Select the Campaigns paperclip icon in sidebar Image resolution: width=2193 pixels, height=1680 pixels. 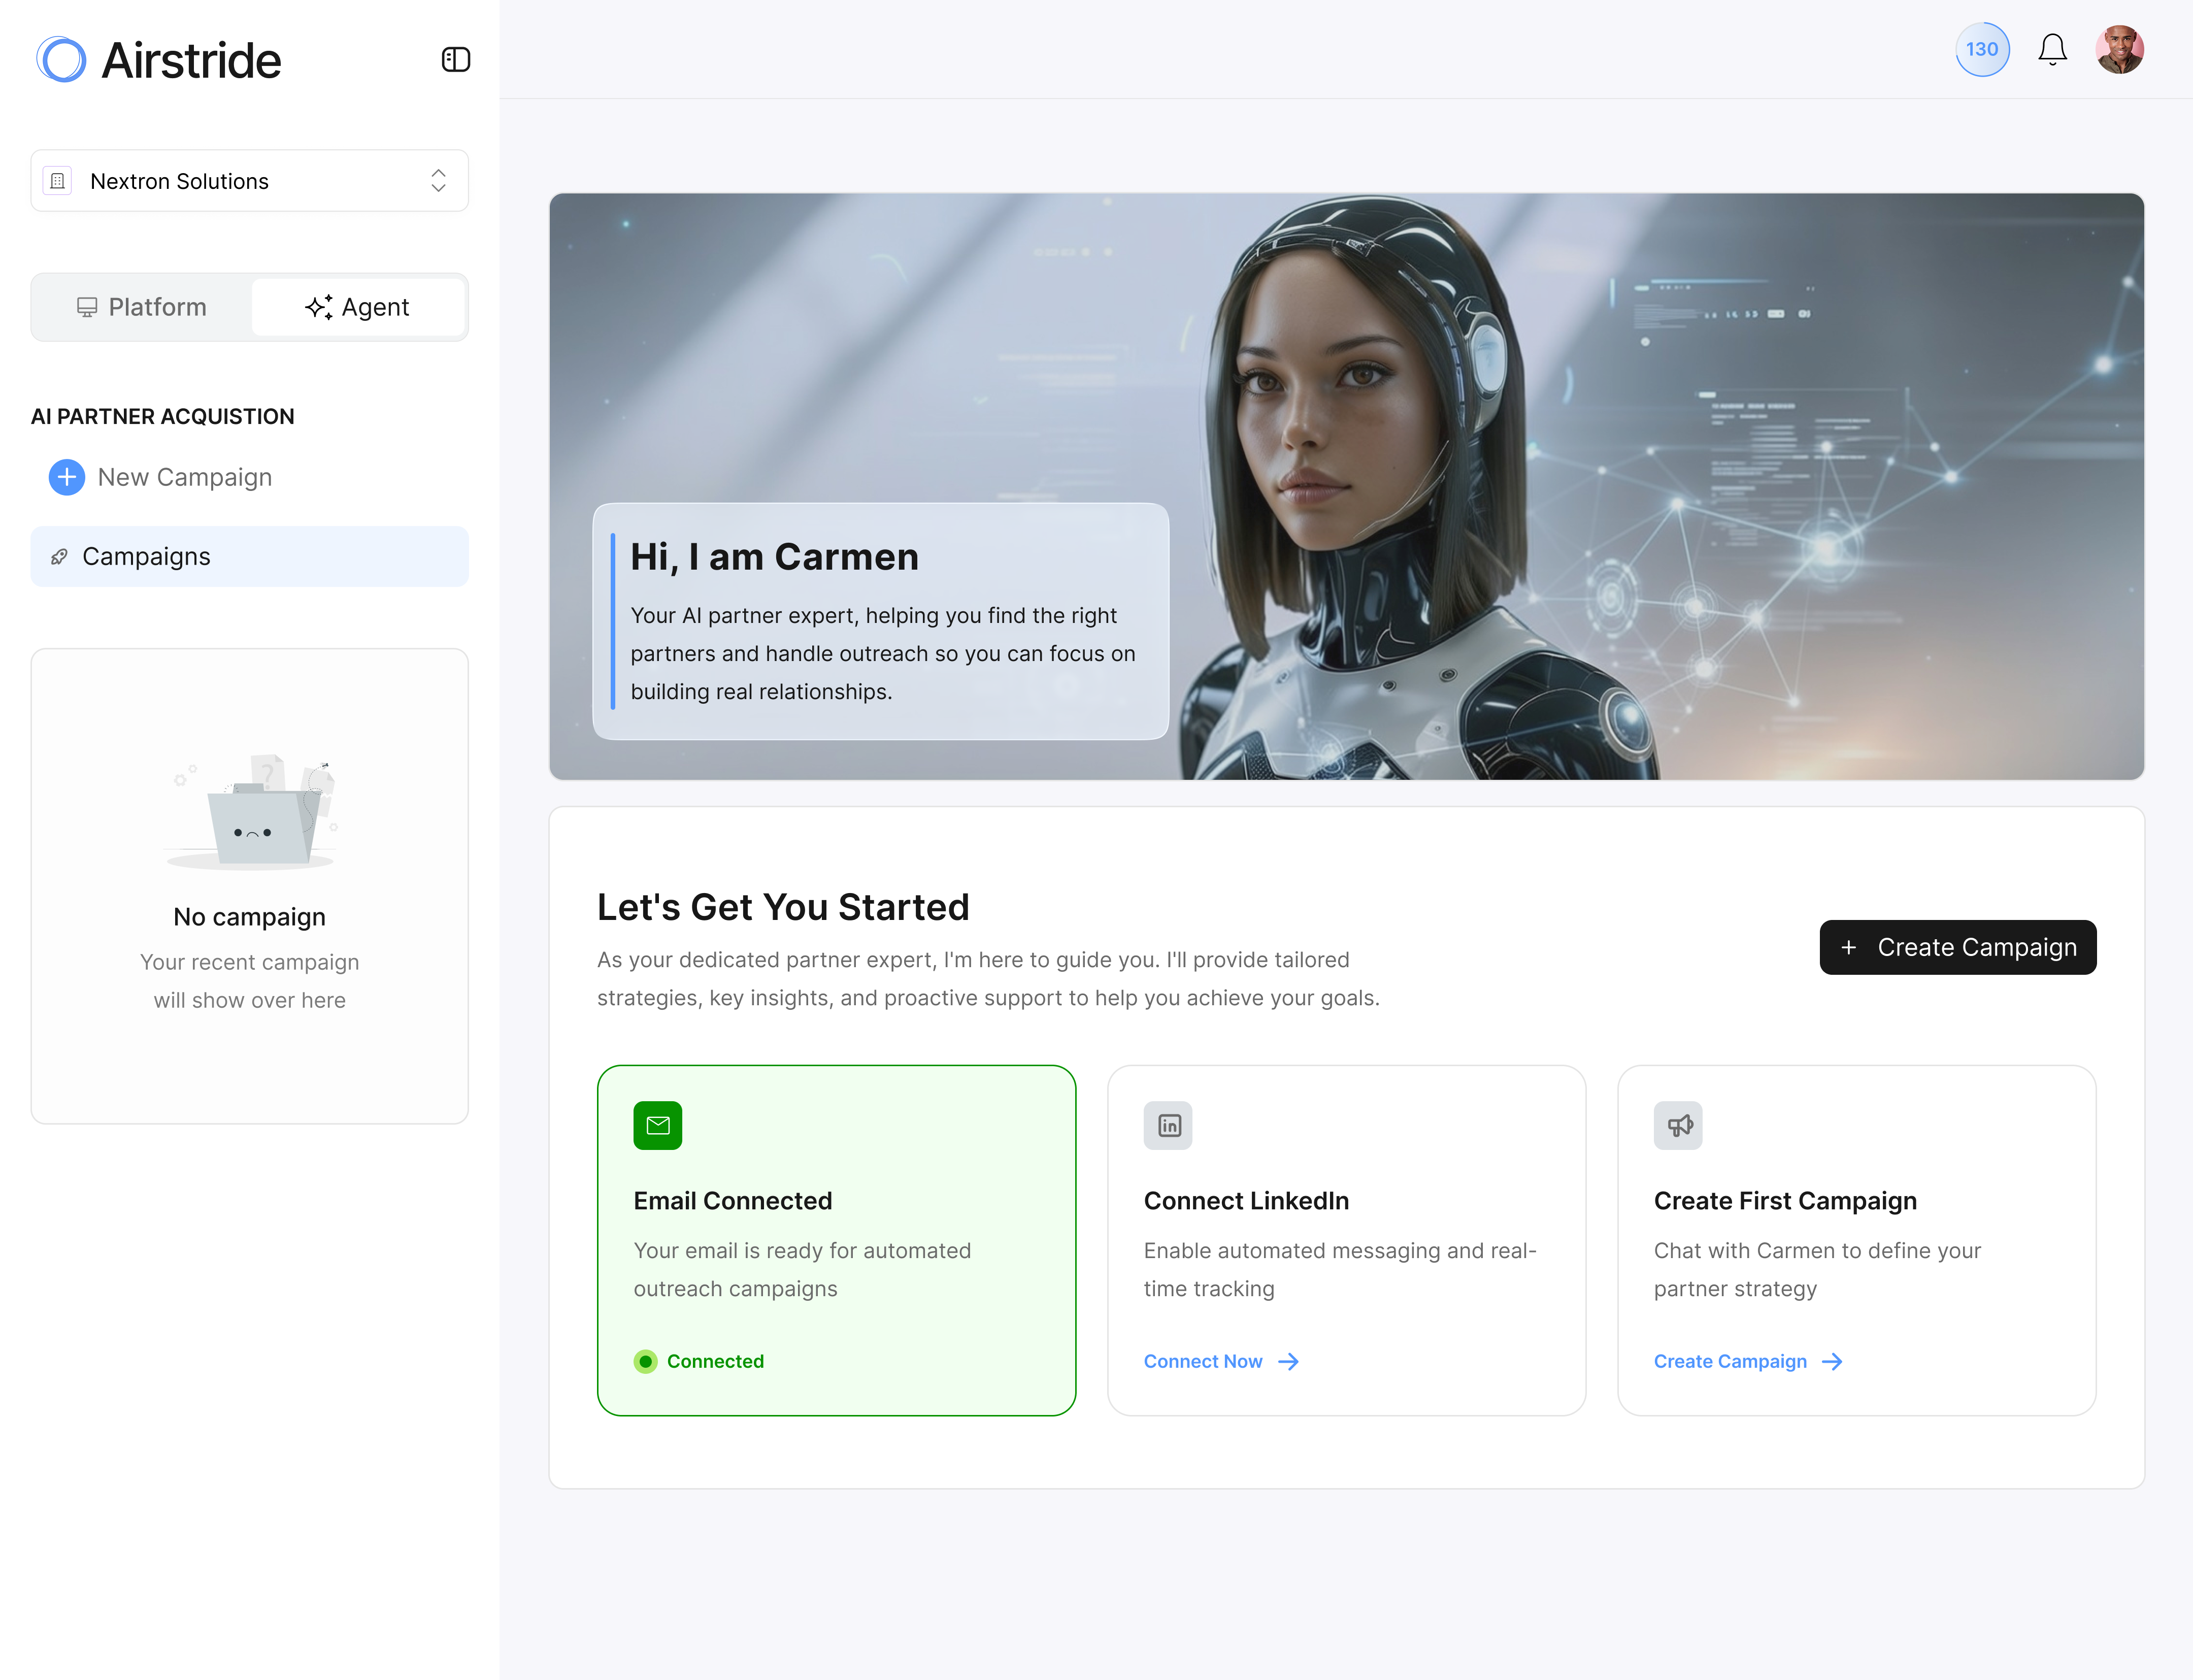(60, 556)
